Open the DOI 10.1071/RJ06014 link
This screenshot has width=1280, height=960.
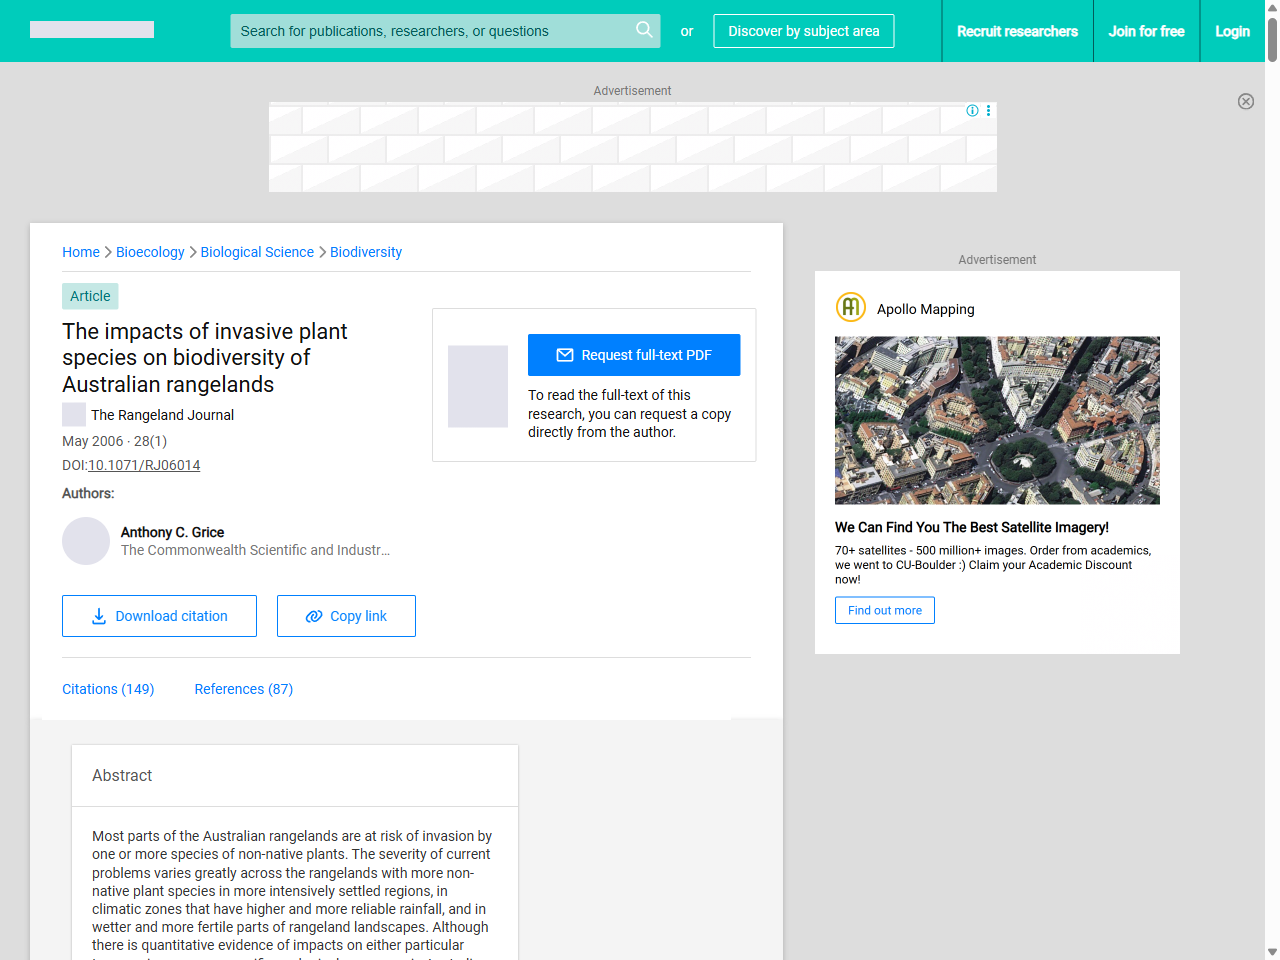144,465
